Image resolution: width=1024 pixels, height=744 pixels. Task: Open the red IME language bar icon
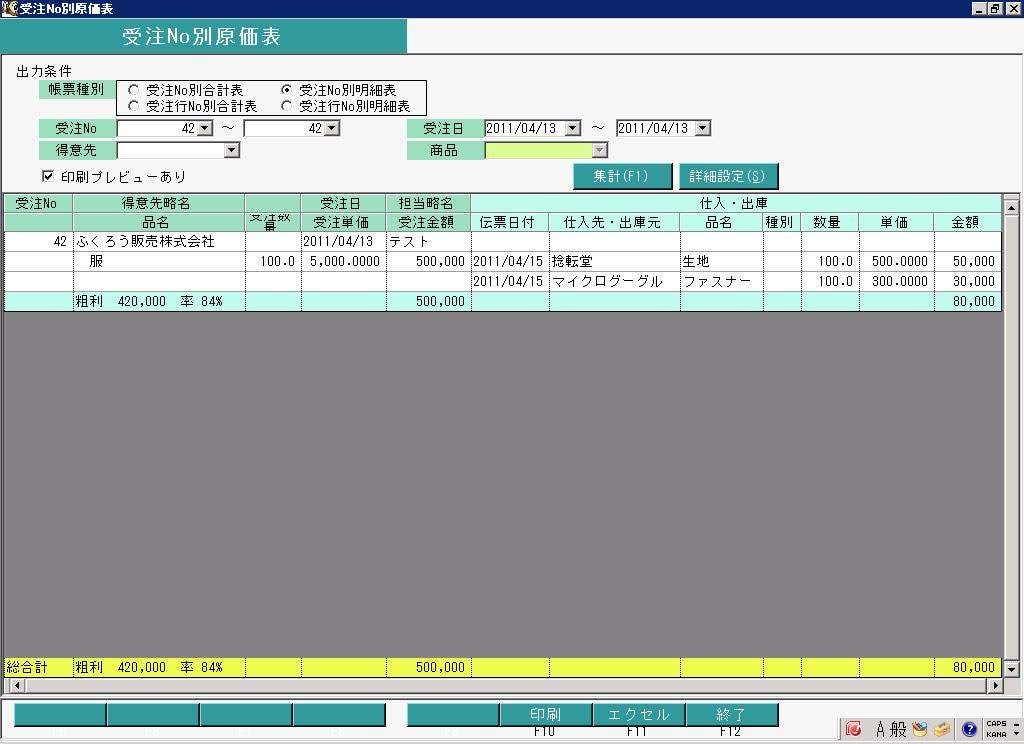coord(853,728)
